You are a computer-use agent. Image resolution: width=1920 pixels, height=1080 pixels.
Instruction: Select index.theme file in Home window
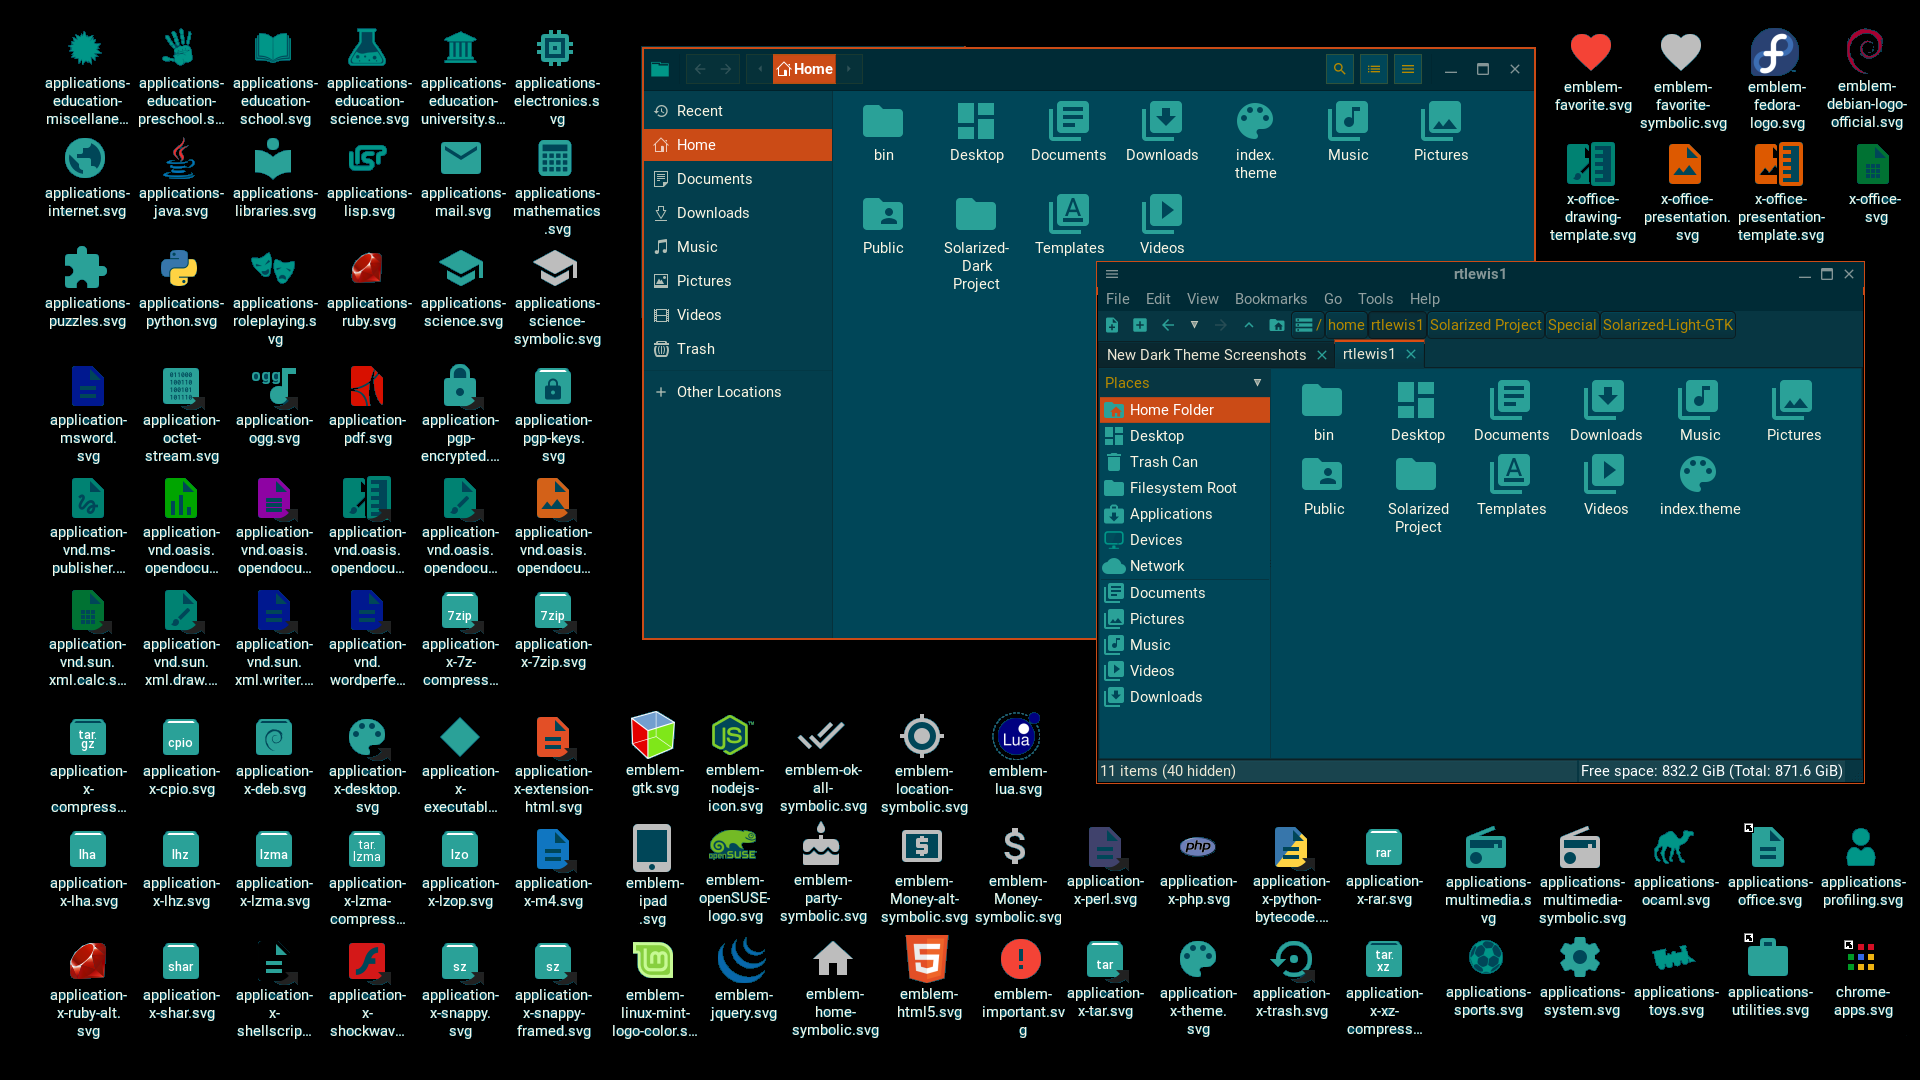click(x=1255, y=141)
